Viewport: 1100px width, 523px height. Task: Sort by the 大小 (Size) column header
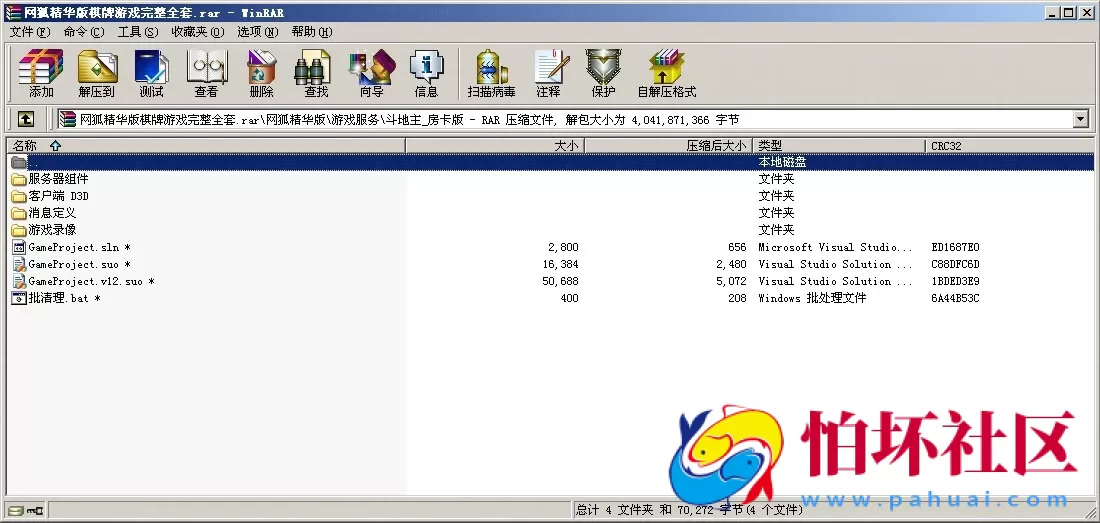point(495,146)
